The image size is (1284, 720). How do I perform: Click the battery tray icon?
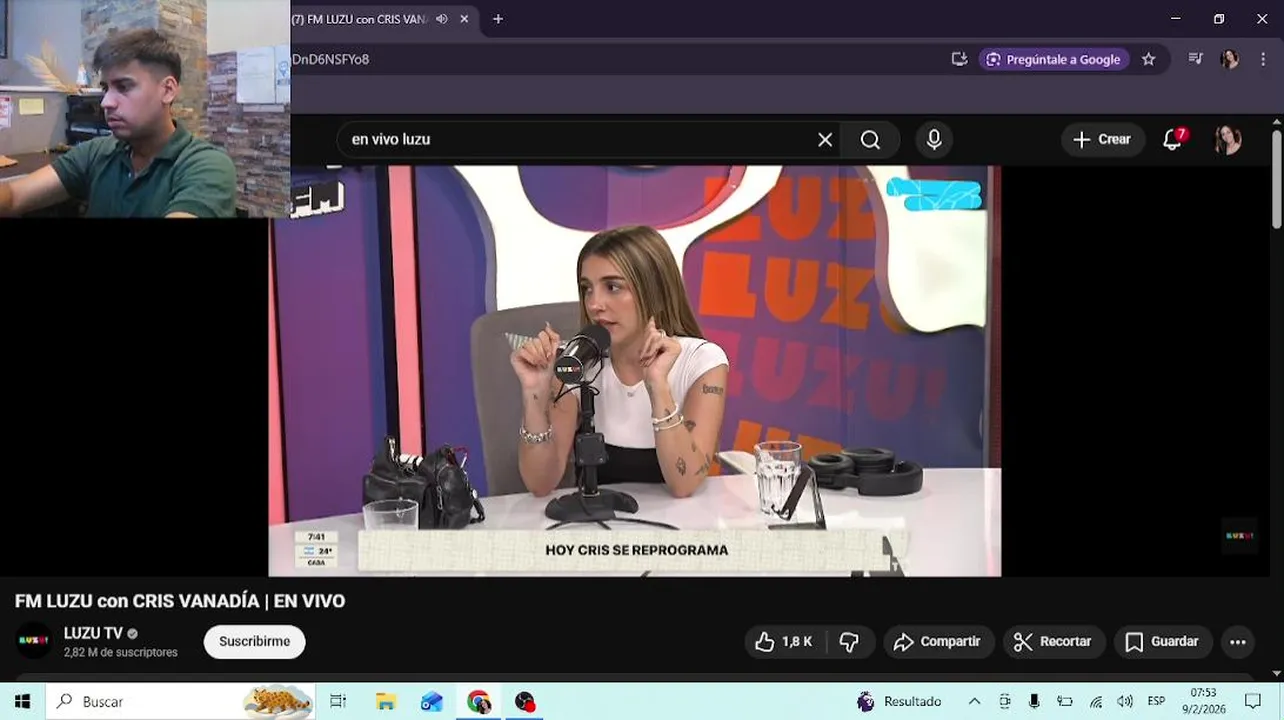[x=1065, y=701]
